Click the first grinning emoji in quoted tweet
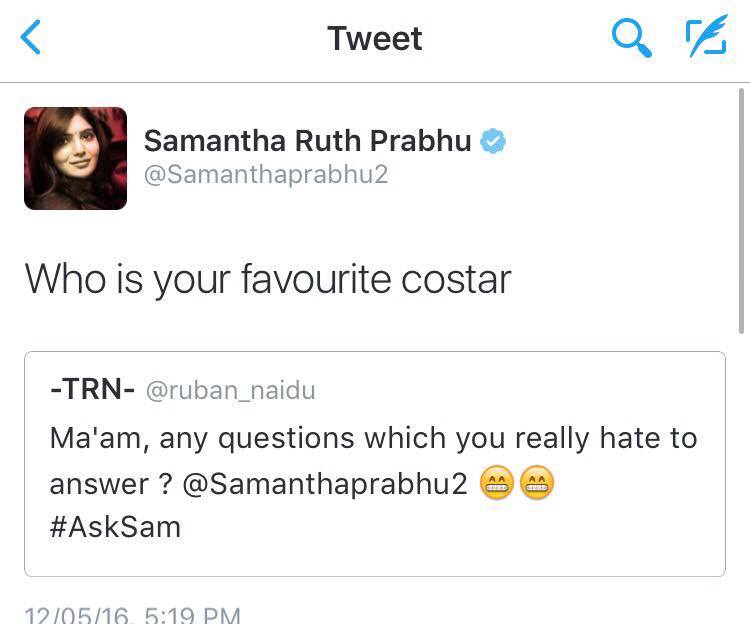 tap(497, 485)
